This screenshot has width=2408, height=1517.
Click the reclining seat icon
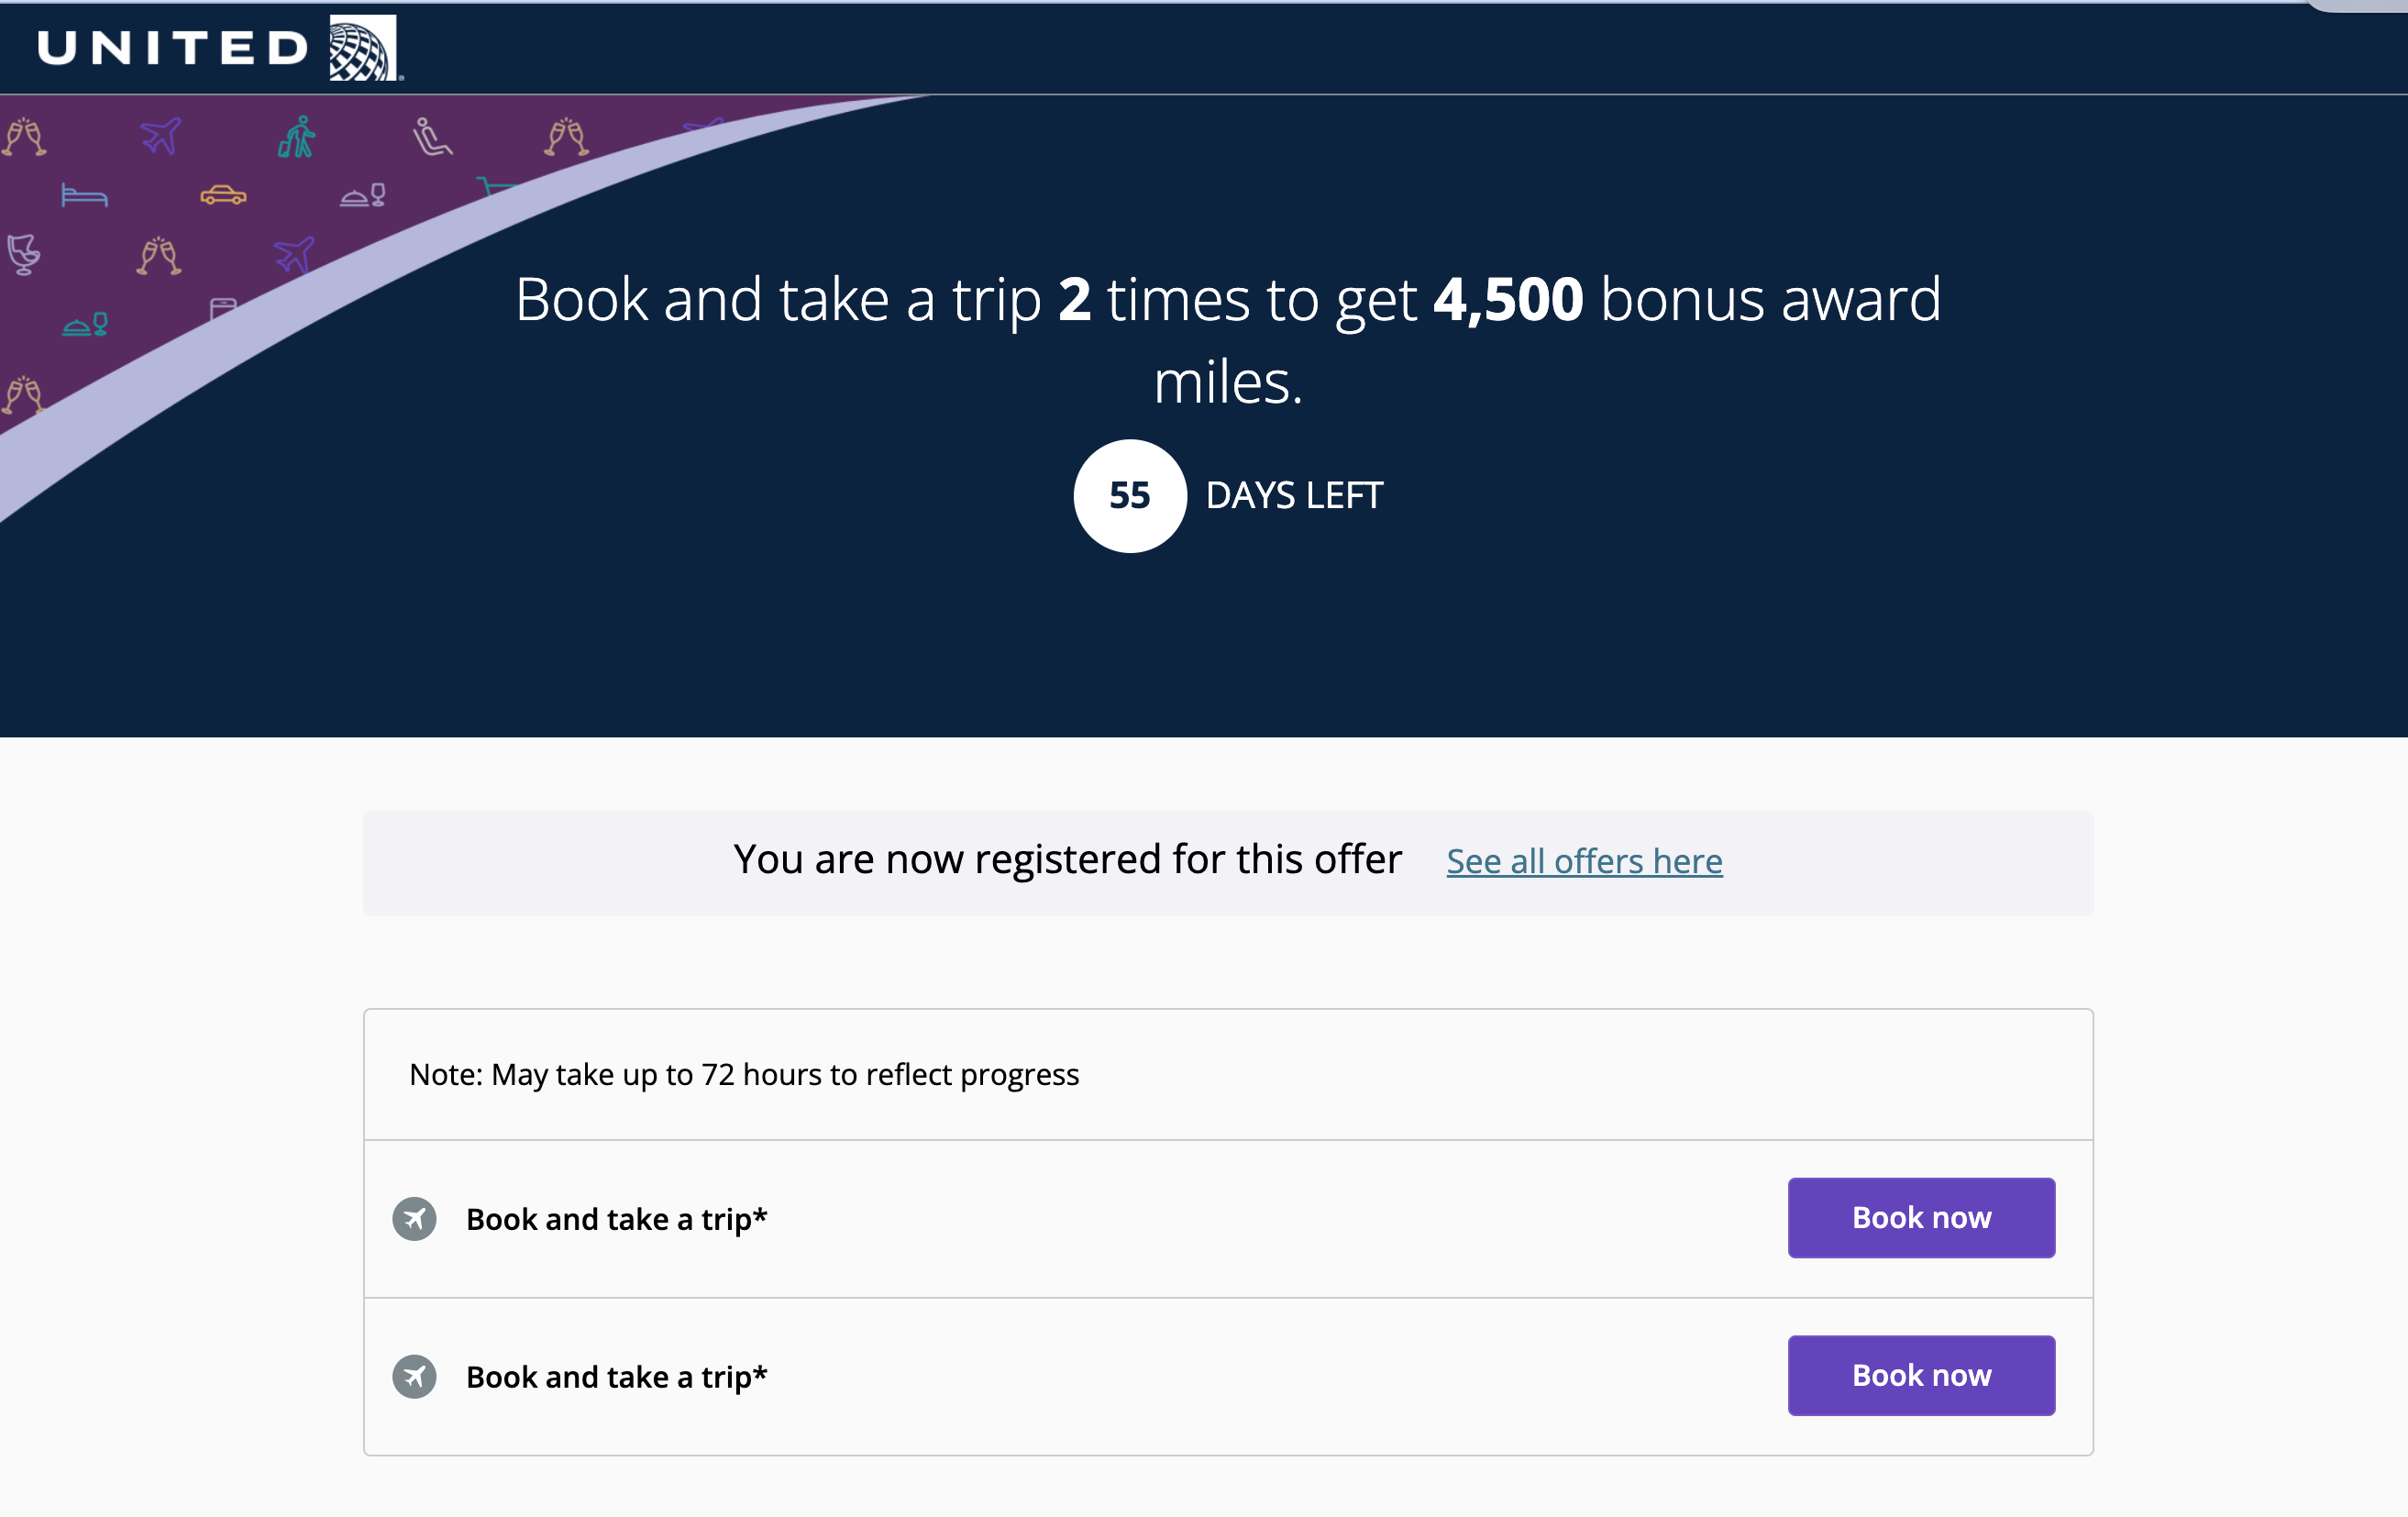432,137
